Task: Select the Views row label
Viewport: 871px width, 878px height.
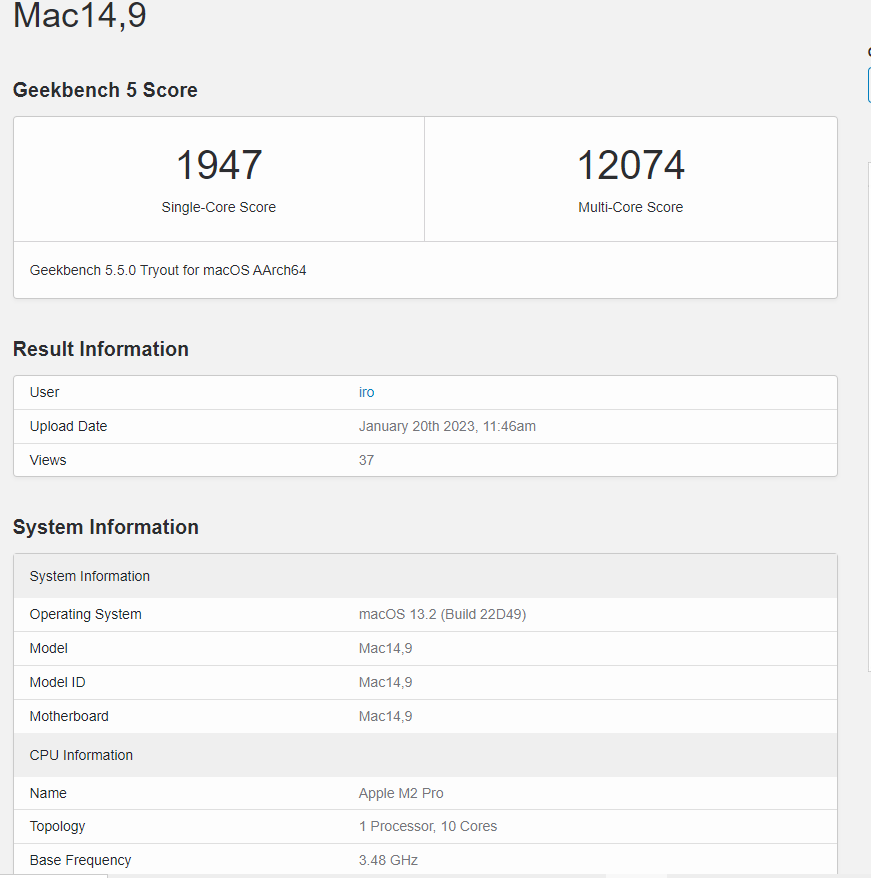Action: [x=48, y=460]
